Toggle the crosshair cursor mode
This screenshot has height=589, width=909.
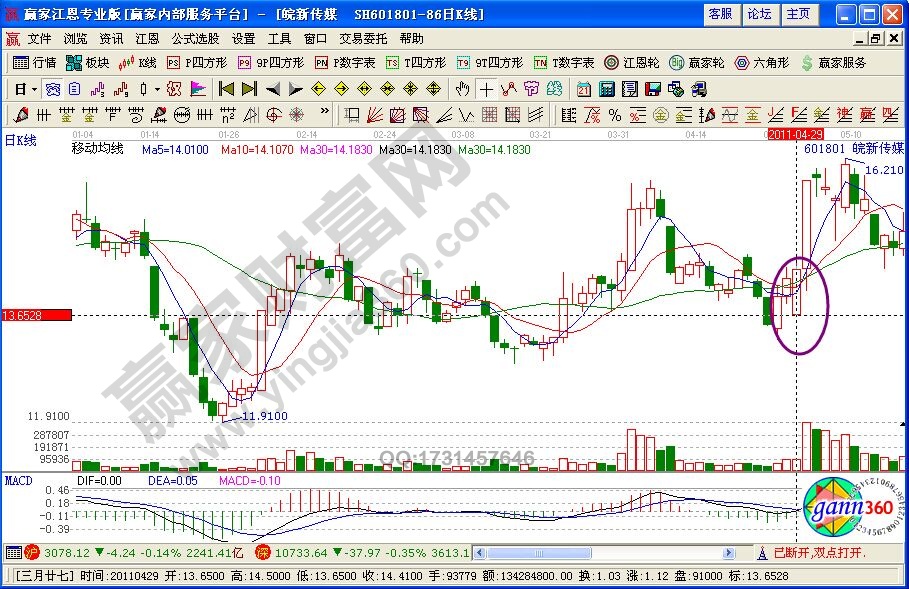point(487,88)
